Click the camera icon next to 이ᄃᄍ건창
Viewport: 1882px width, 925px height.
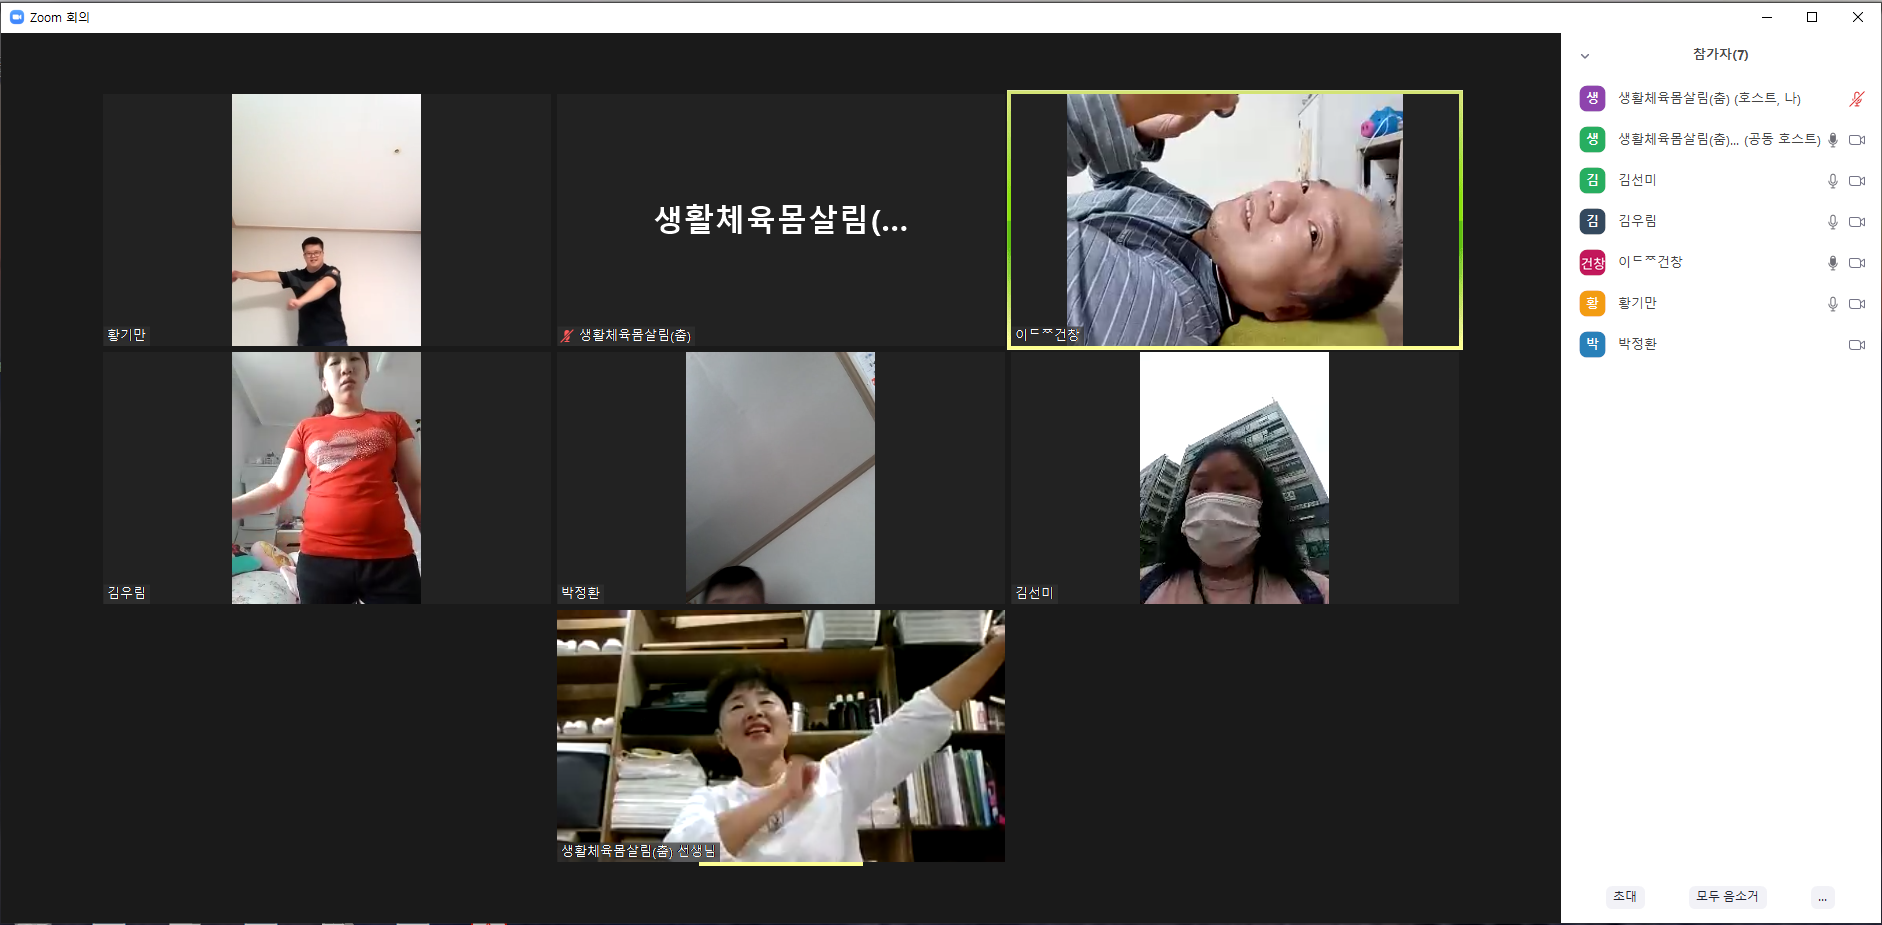(1857, 263)
